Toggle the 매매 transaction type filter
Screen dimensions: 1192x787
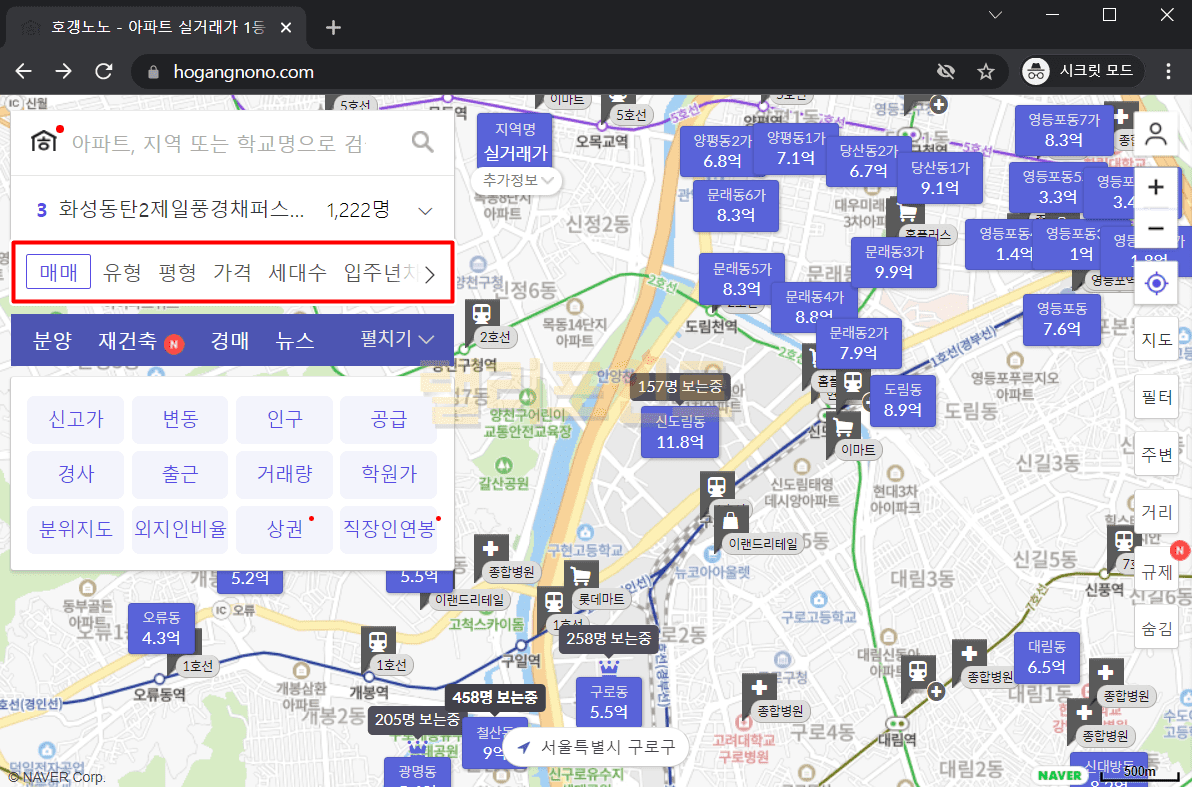(x=59, y=272)
